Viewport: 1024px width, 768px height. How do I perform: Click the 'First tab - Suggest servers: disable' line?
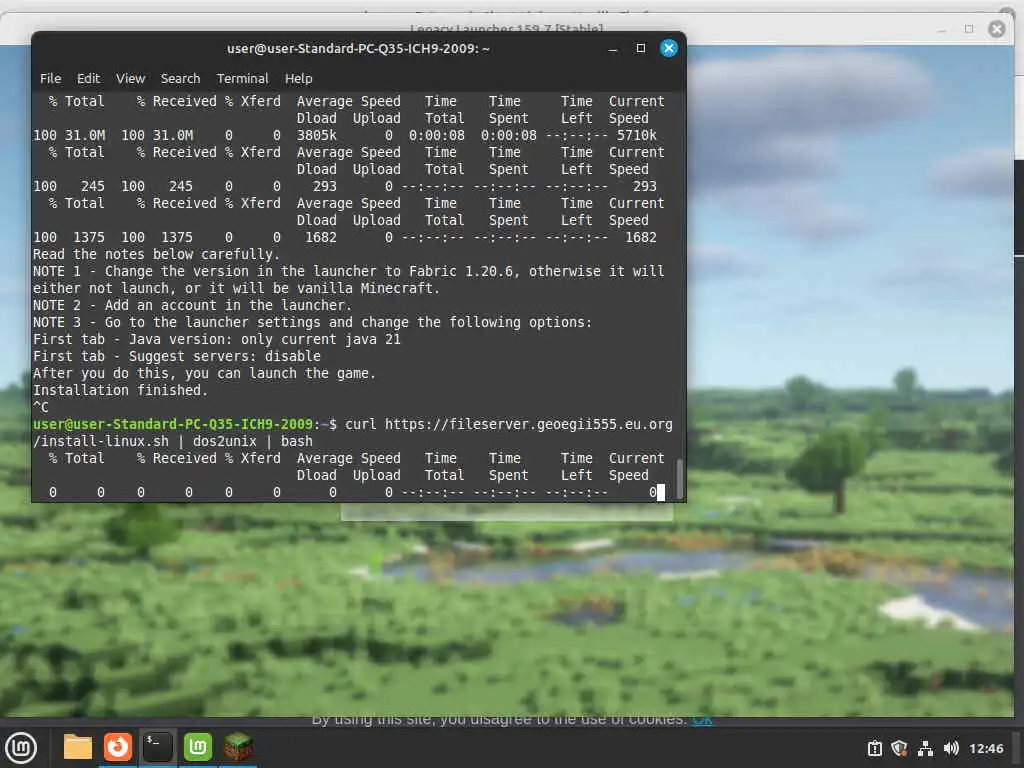[x=176, y=356]
